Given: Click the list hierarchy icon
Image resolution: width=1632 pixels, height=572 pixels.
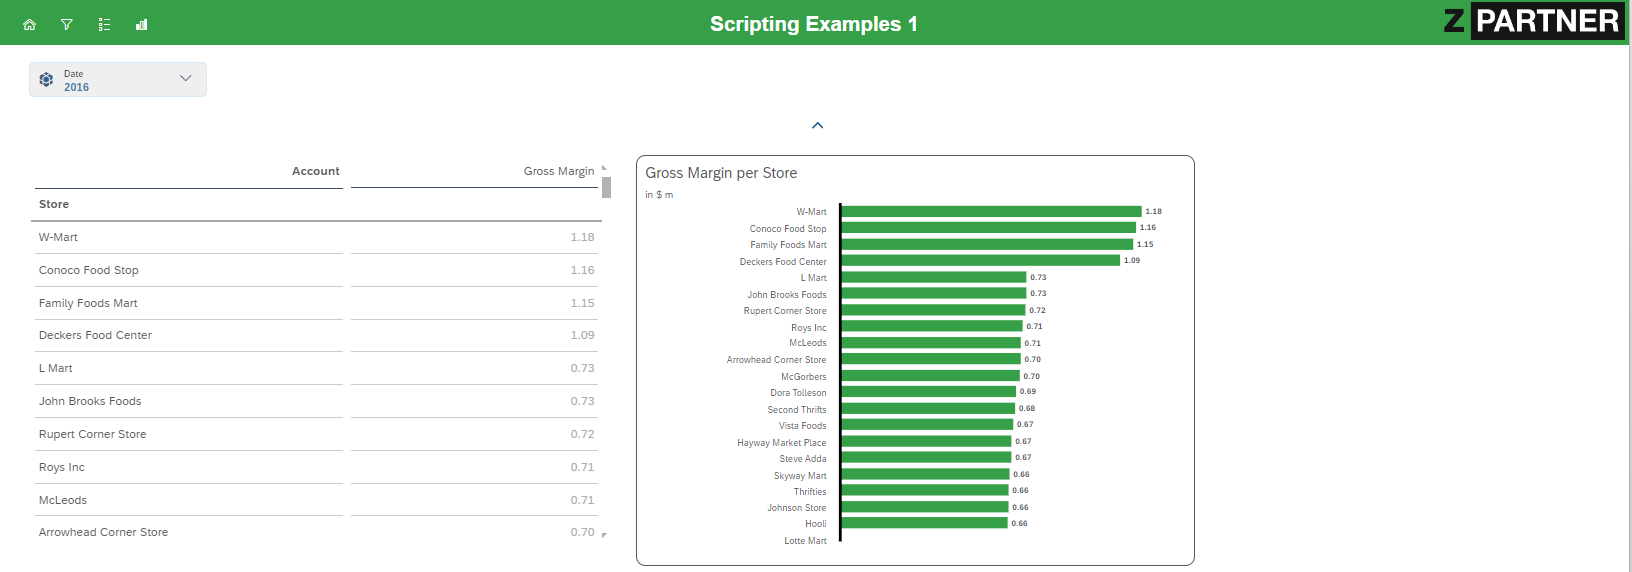Looking at the screenshot, I should pos(104,24).
